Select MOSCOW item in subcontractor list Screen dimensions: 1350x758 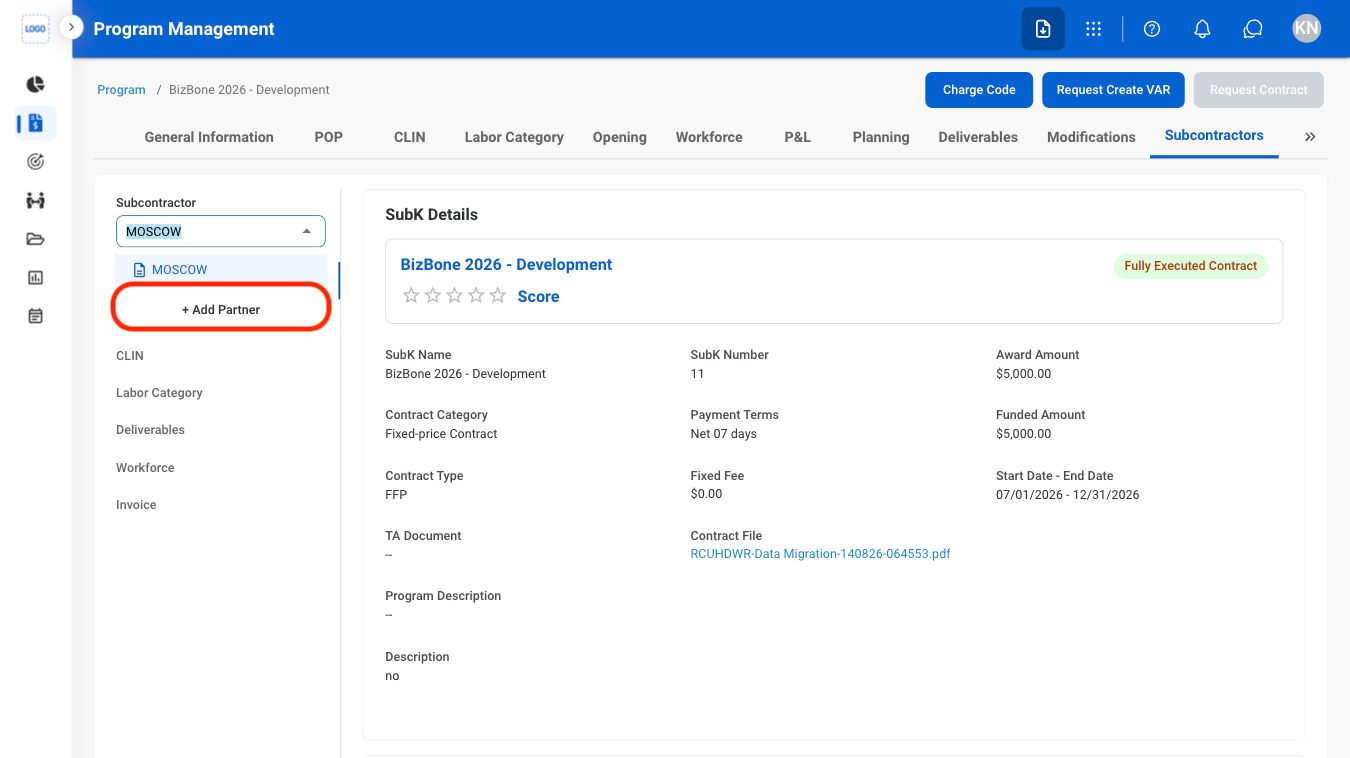221,270
